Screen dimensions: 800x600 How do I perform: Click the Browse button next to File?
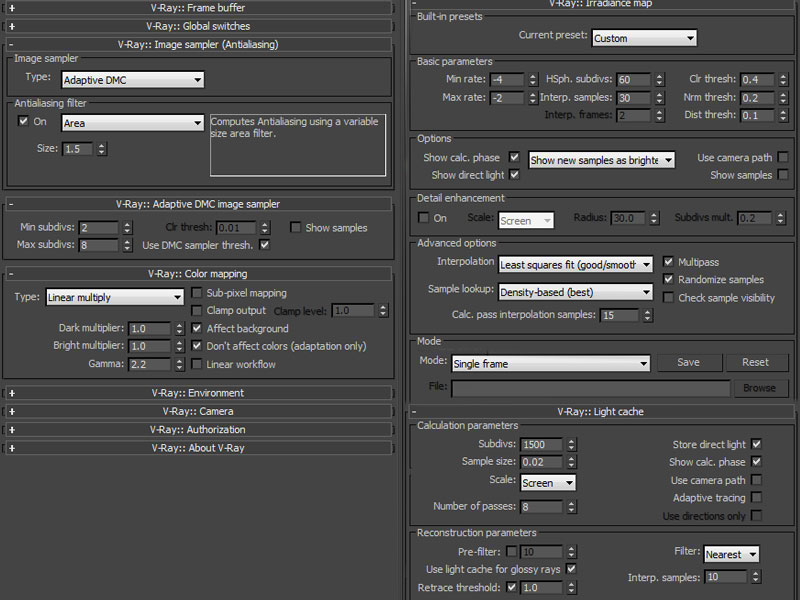coord(759,388)
